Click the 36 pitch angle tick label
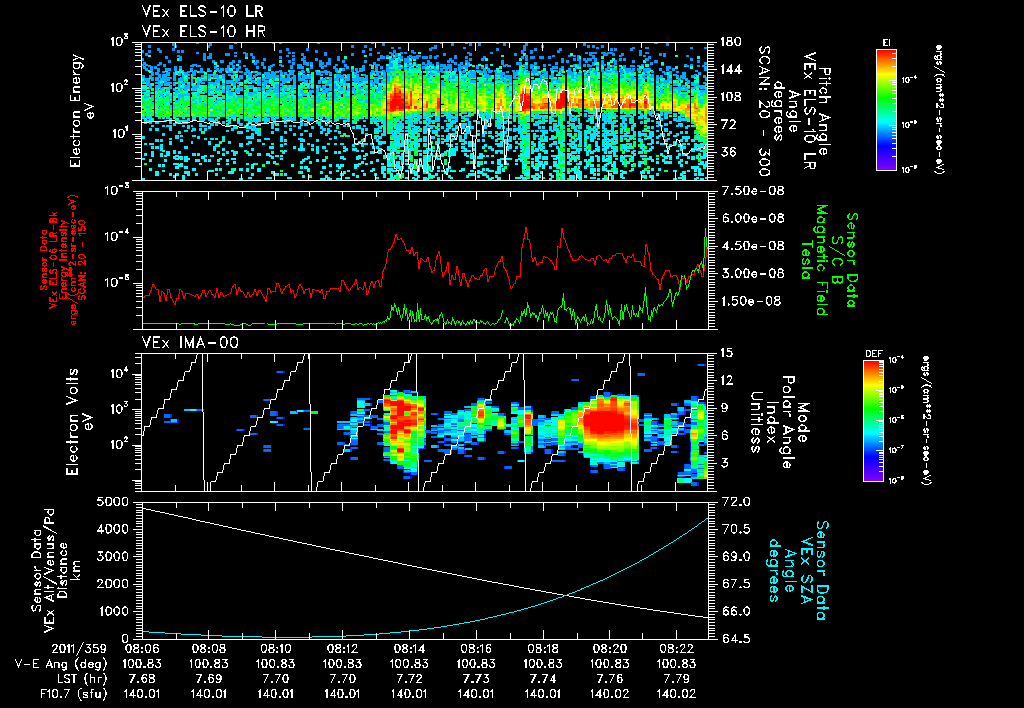The width and height of the screenshot is (1024, 708). (x=727, y=152)
